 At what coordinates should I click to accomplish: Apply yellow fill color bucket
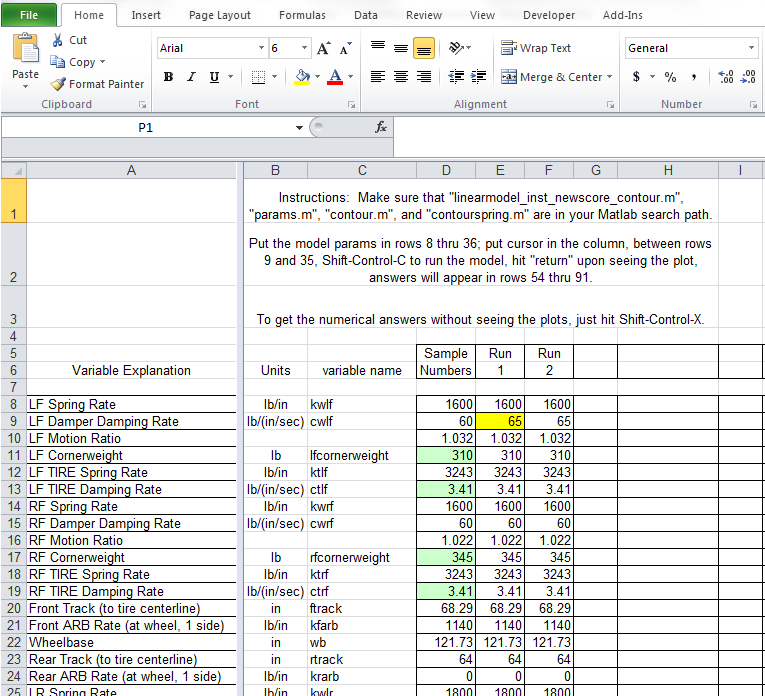(x=302, y=77)
